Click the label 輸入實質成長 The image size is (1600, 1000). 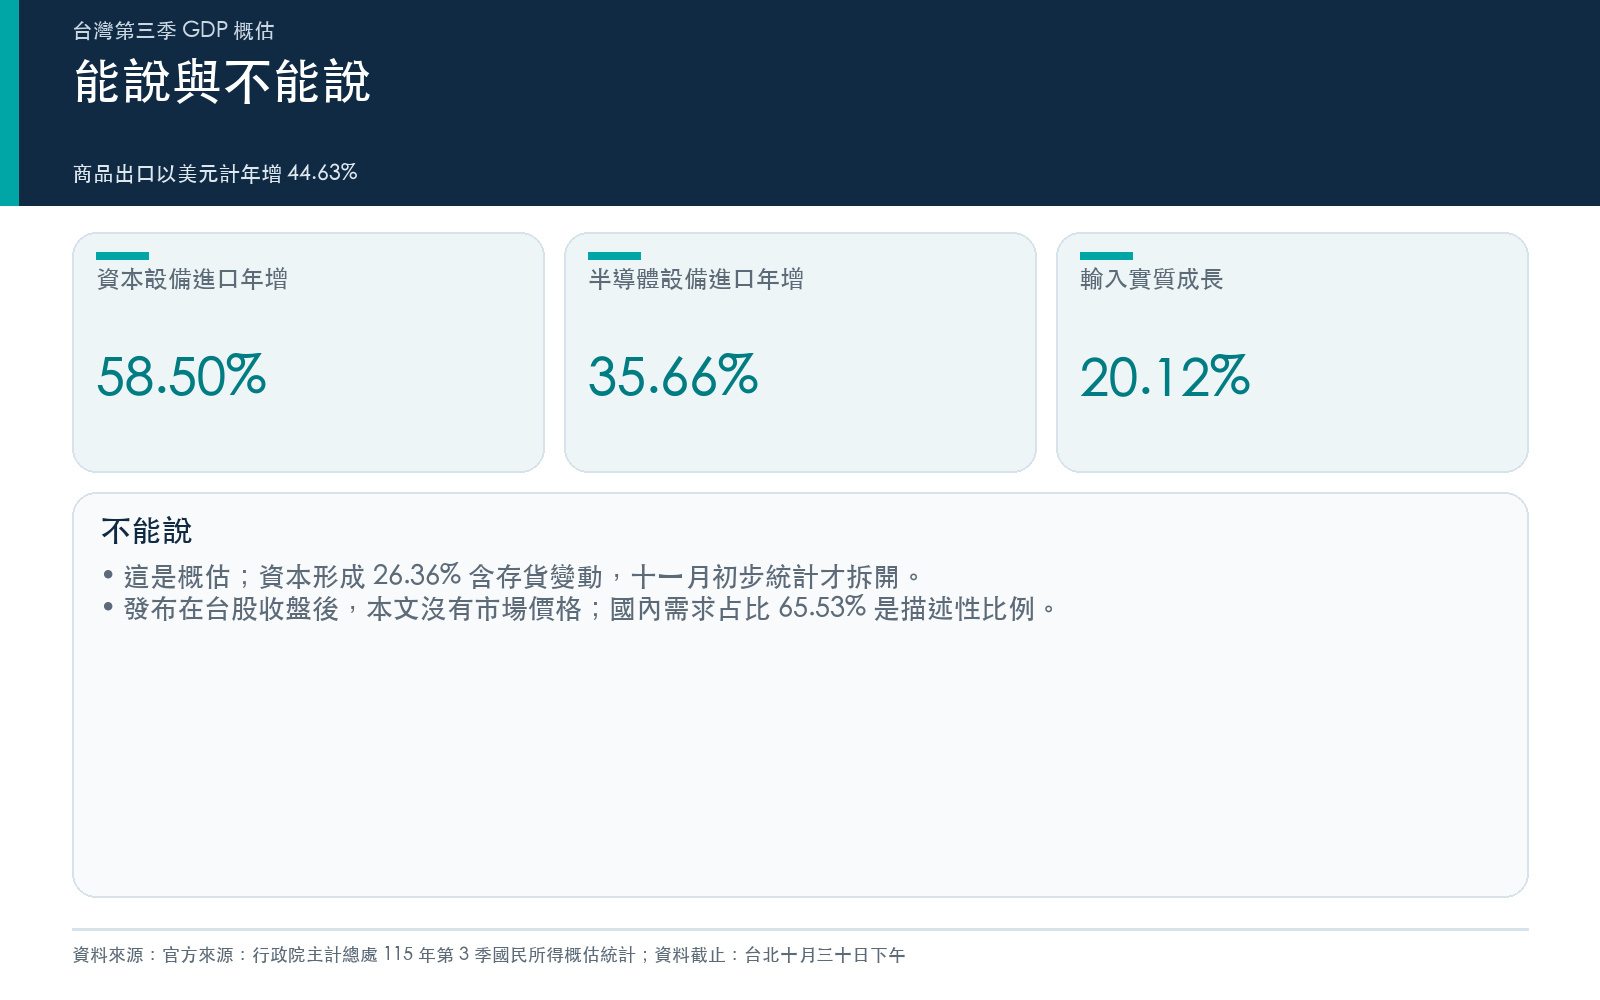[x=1152, y=279]
